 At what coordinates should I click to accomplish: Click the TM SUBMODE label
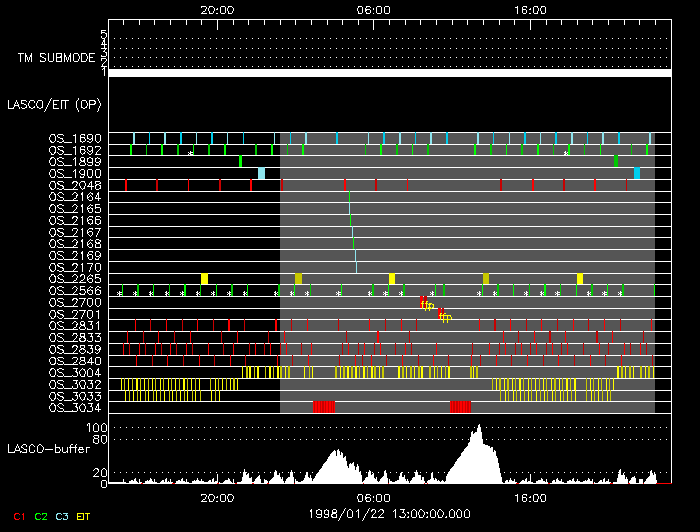click(x=56, y=58)
